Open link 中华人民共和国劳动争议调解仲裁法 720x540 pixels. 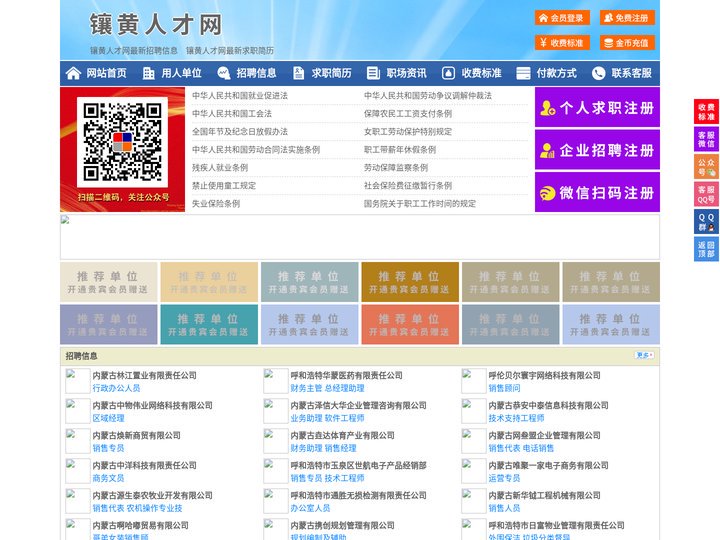click(x=428, y=96)
